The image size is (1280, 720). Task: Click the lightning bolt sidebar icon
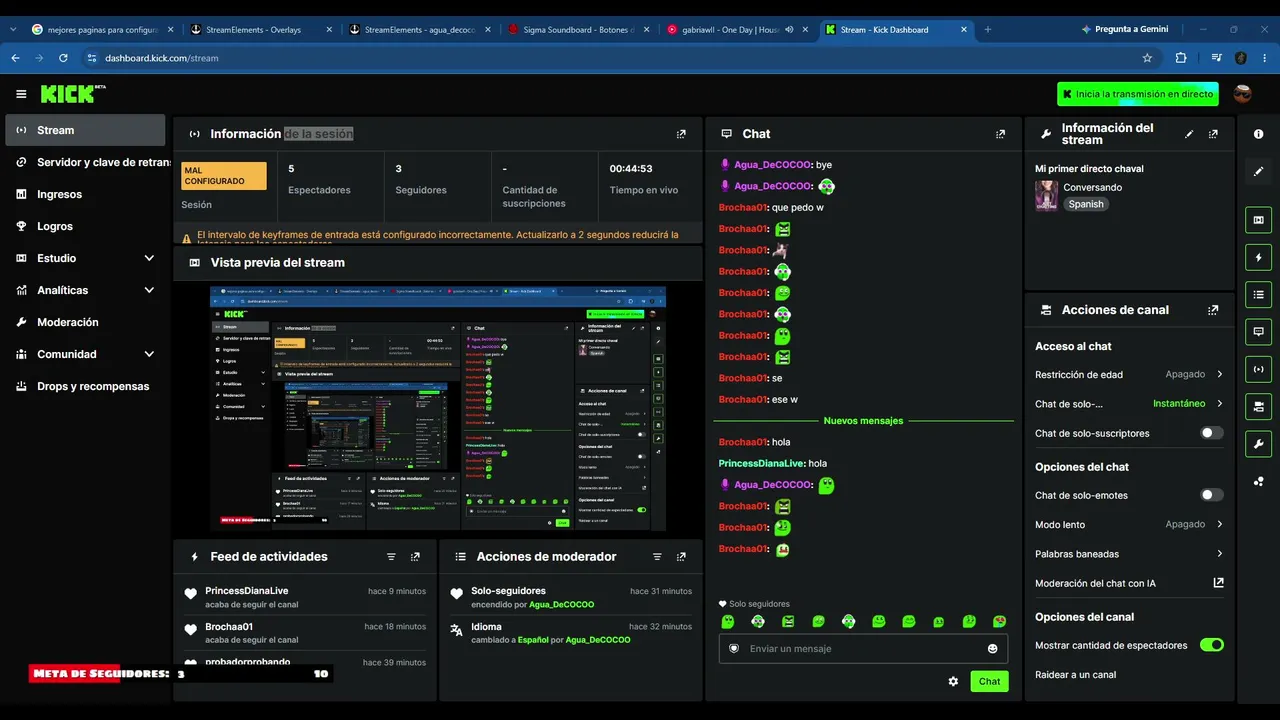(1258, 257)
